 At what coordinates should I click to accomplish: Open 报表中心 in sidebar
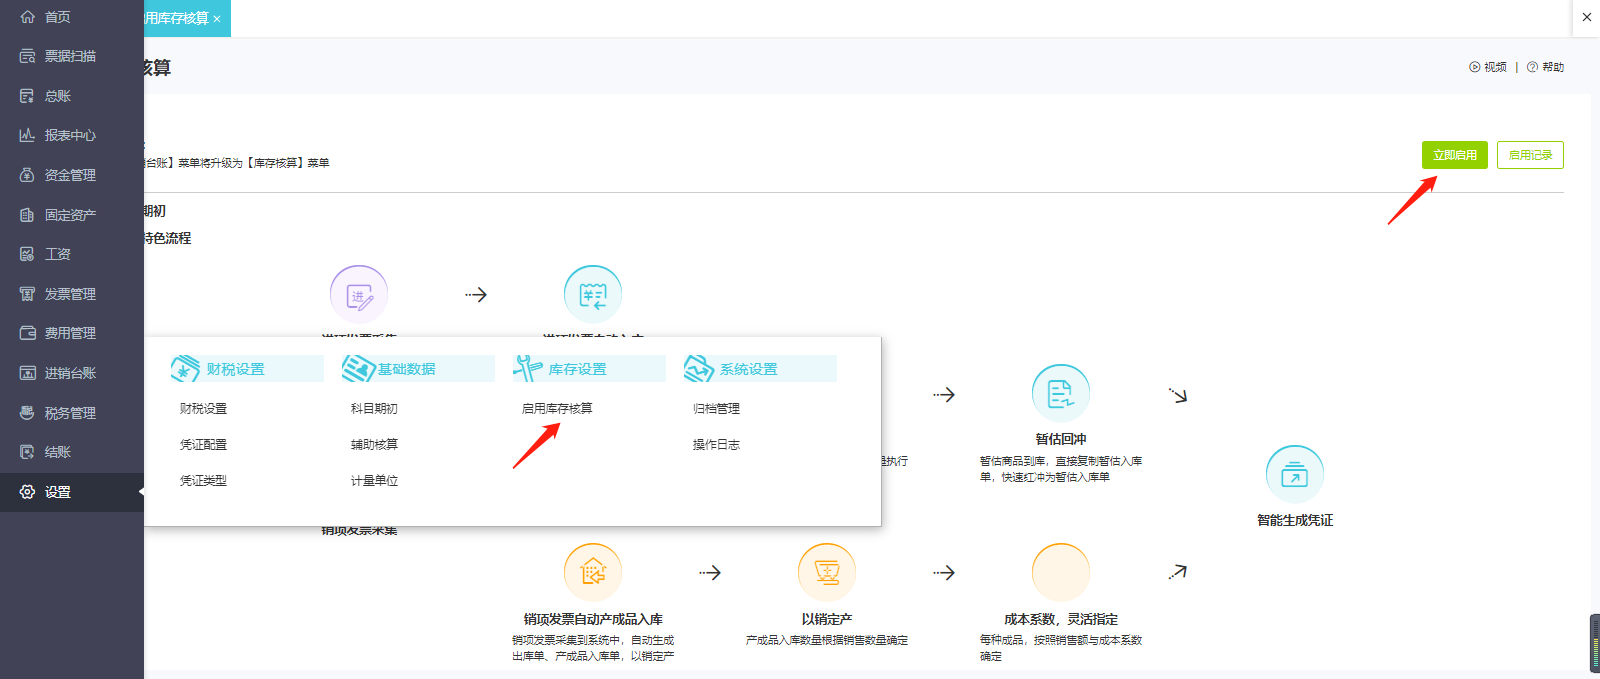coord(72,135)
